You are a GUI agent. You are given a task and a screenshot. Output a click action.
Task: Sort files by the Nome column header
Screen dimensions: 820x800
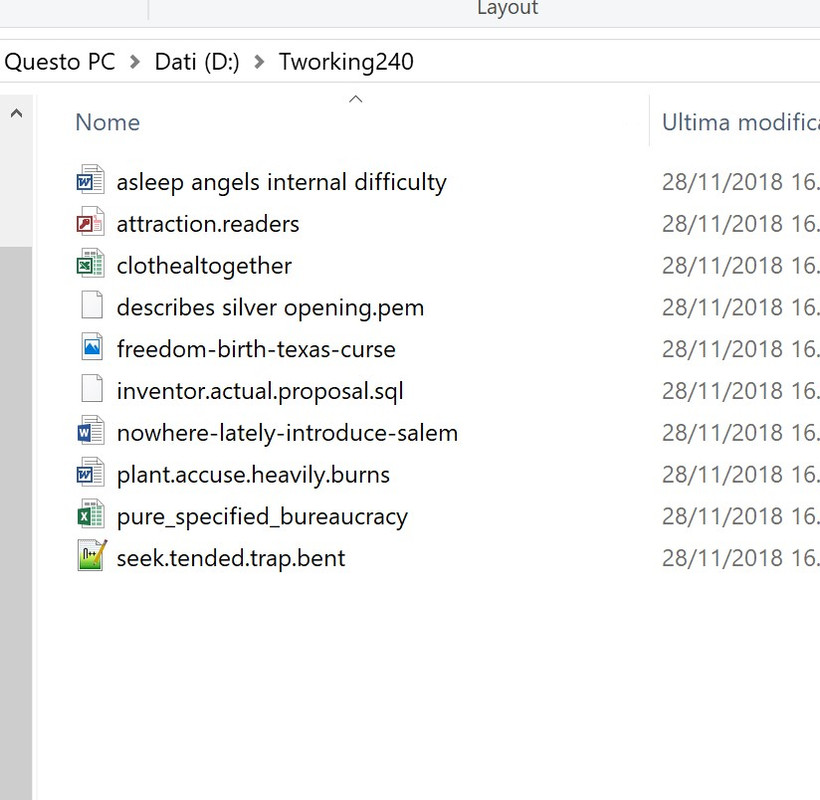[108, 122]
